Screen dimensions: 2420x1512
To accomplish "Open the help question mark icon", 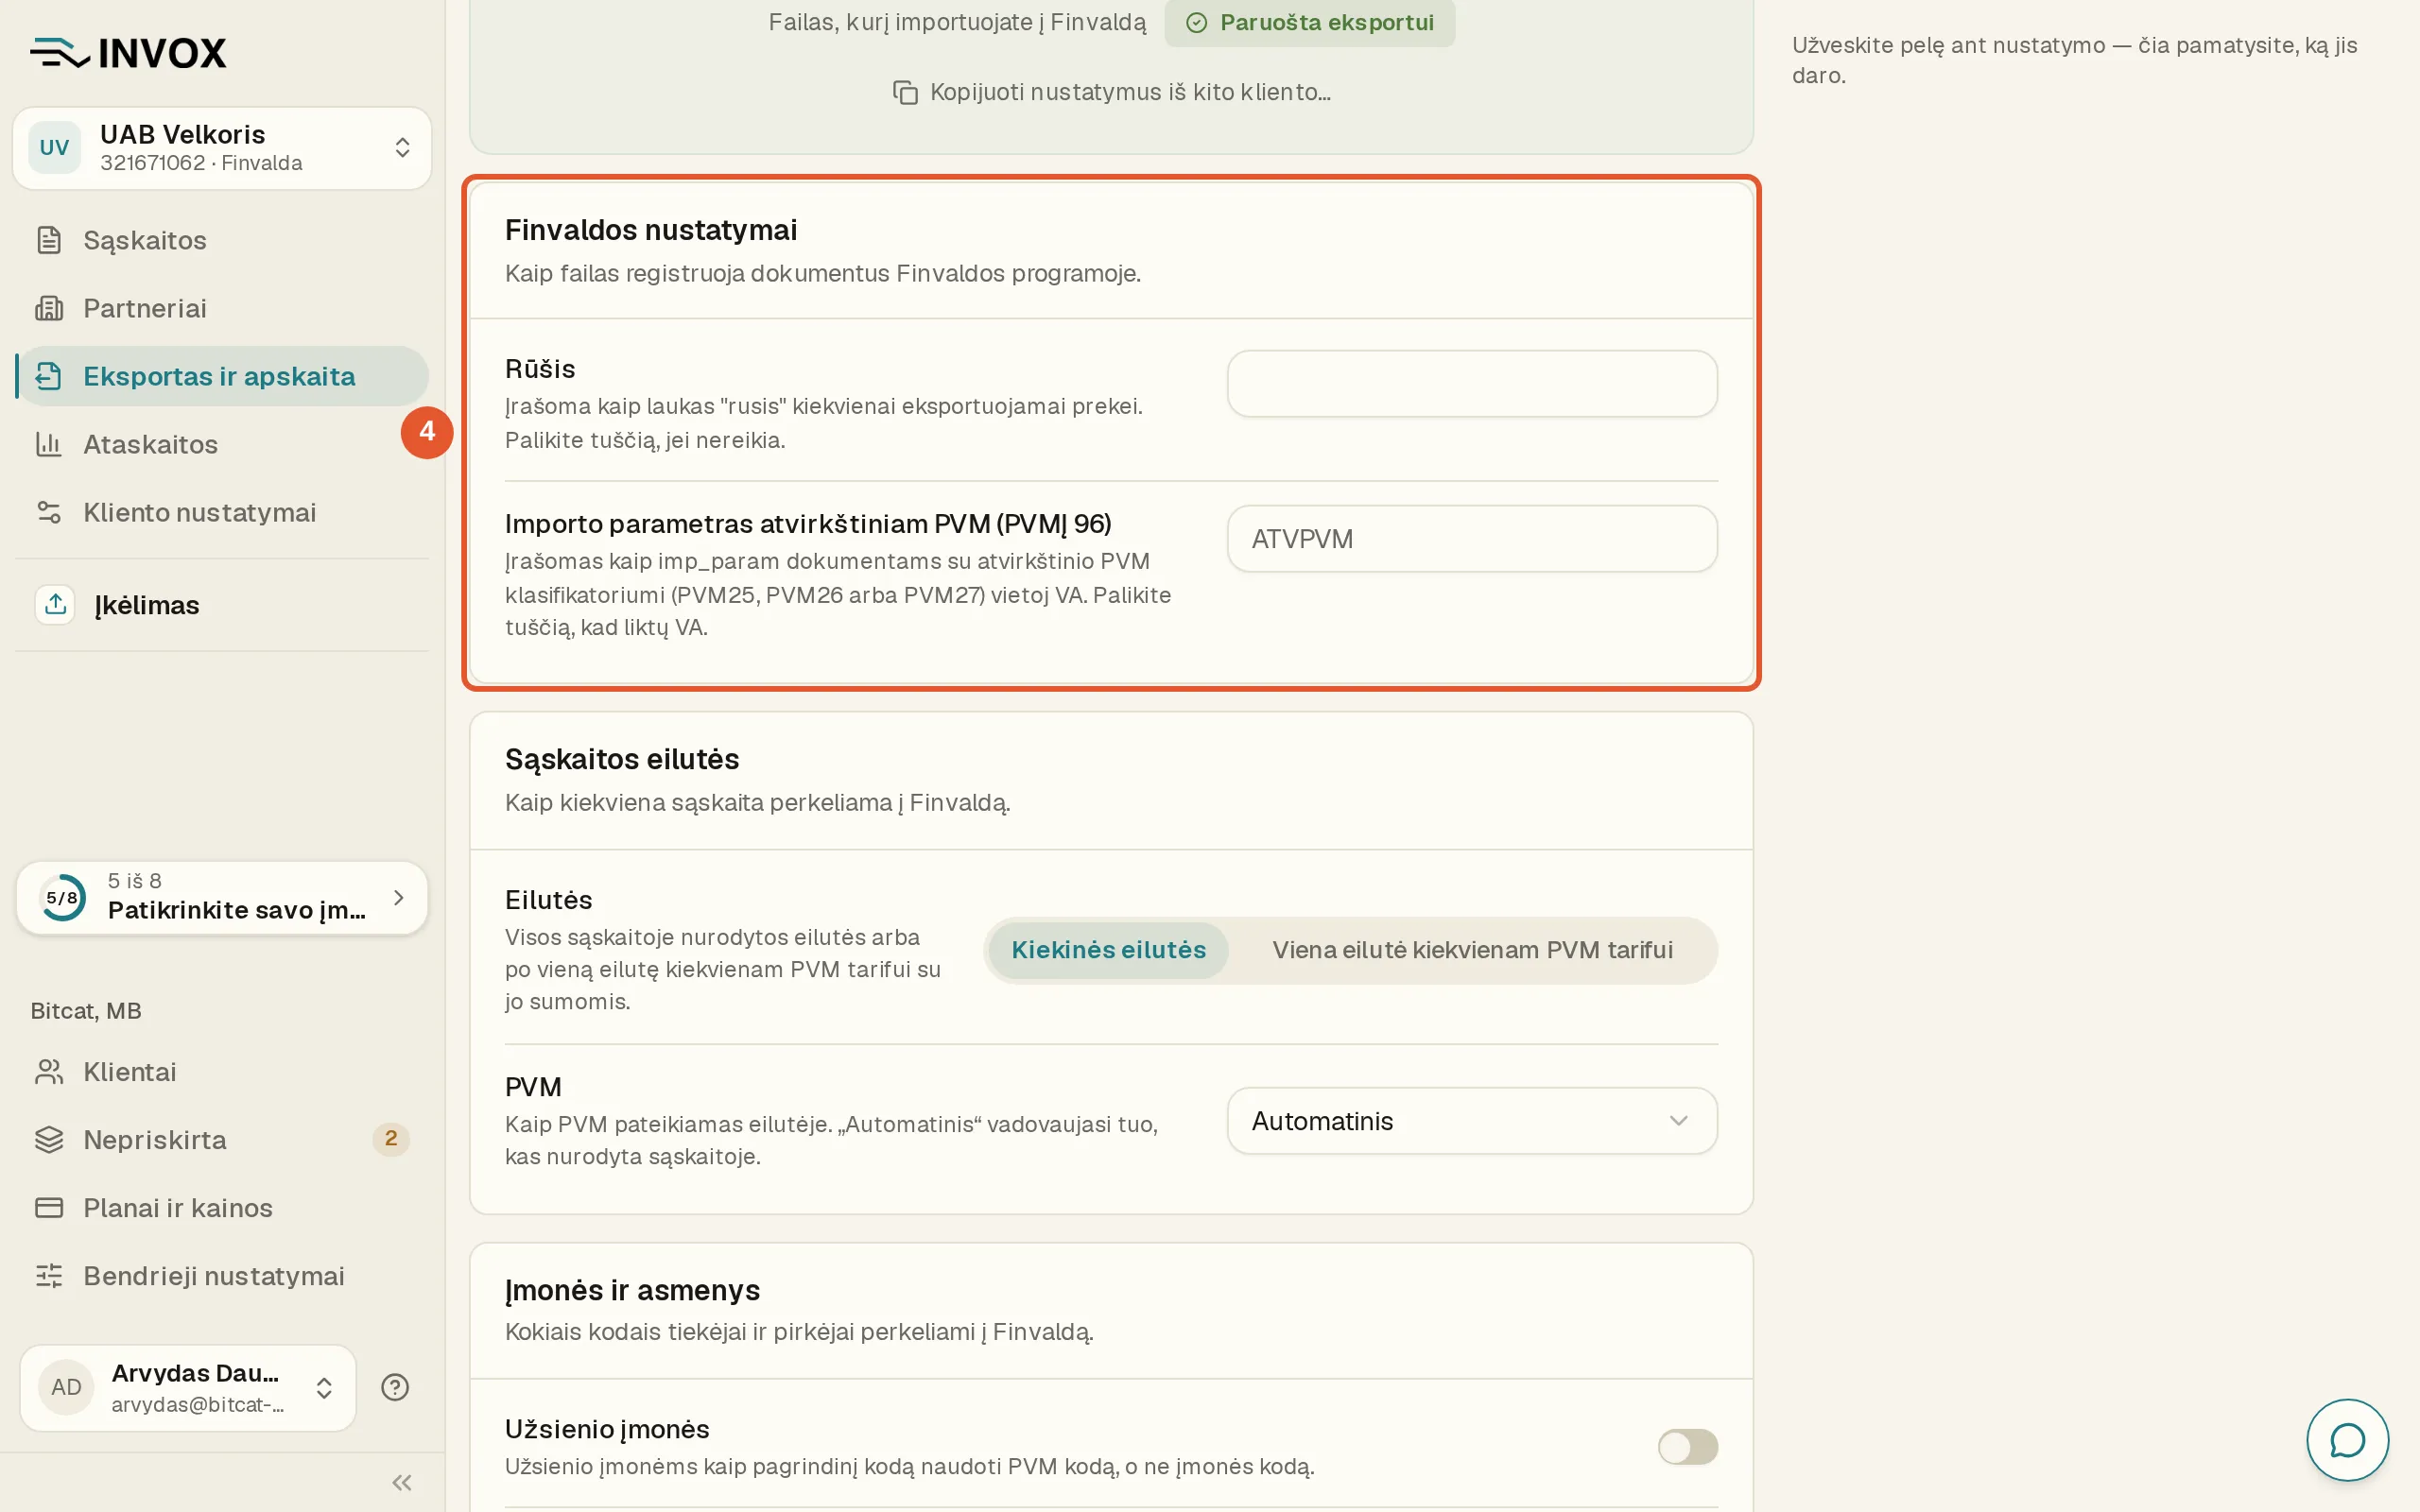I will point(395,1387).
